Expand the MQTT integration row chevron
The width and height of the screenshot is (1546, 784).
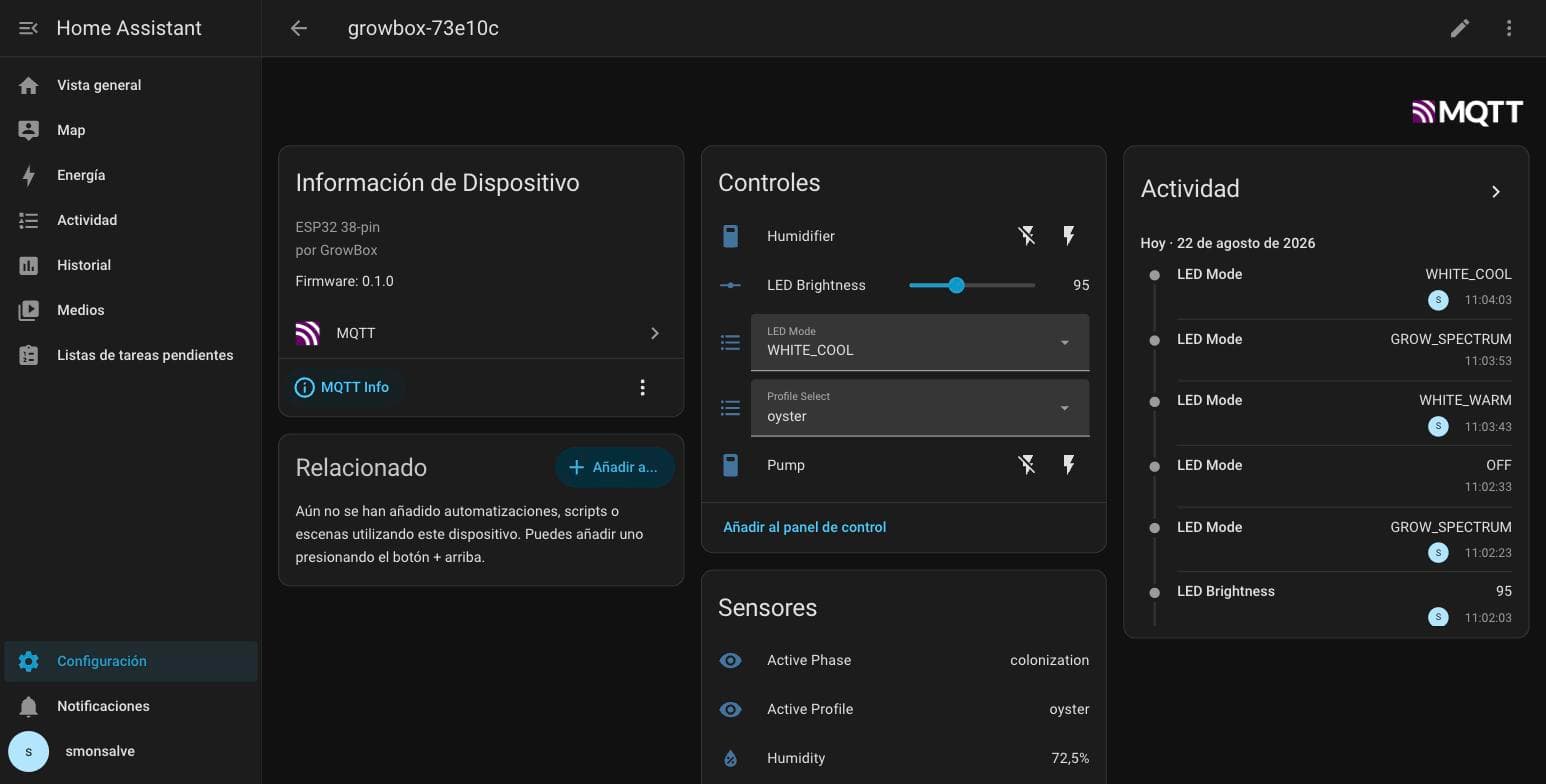(x=655, y=333)
